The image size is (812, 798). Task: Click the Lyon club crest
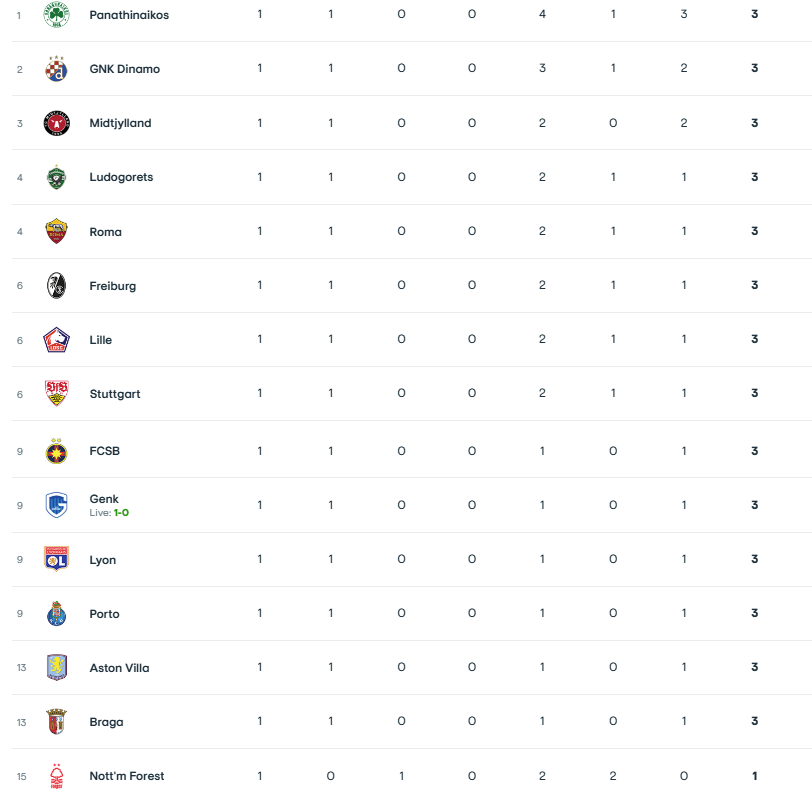point(56,559)
